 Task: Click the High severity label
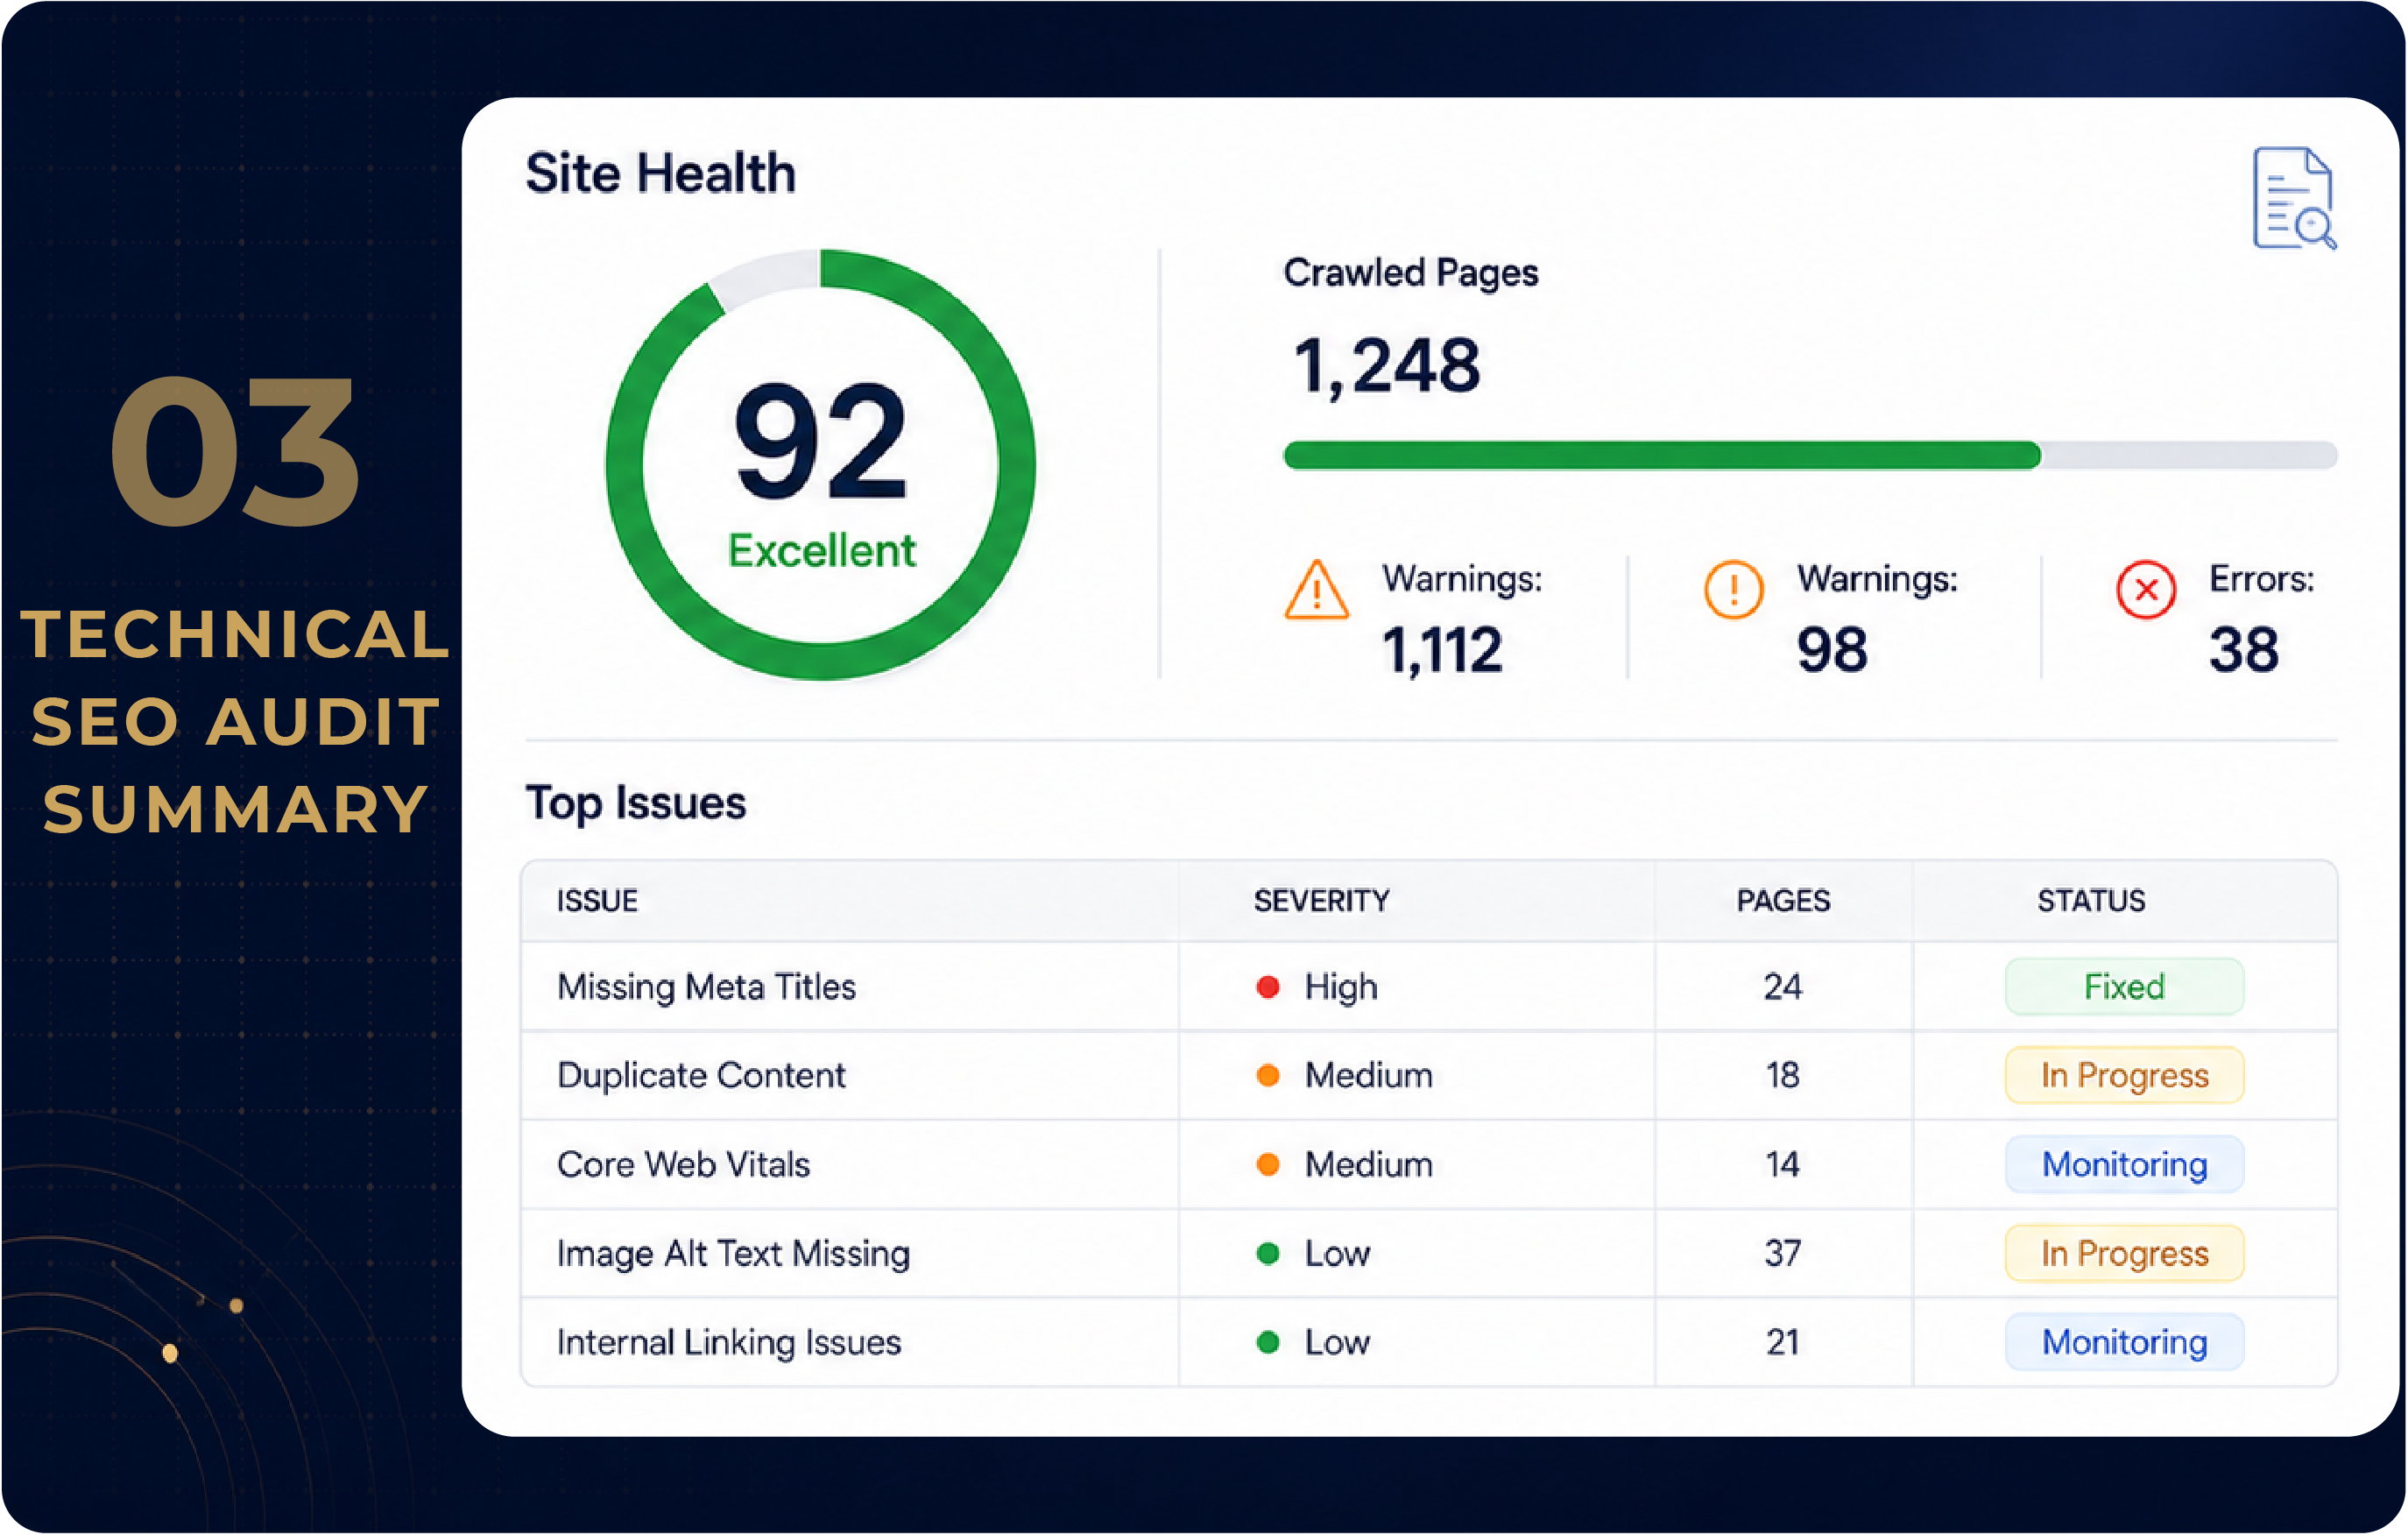[x=1341, y=988]
